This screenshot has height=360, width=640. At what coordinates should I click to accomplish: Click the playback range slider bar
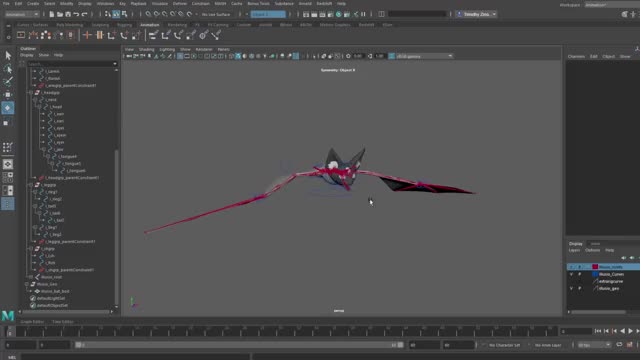(x=239, y=345)
